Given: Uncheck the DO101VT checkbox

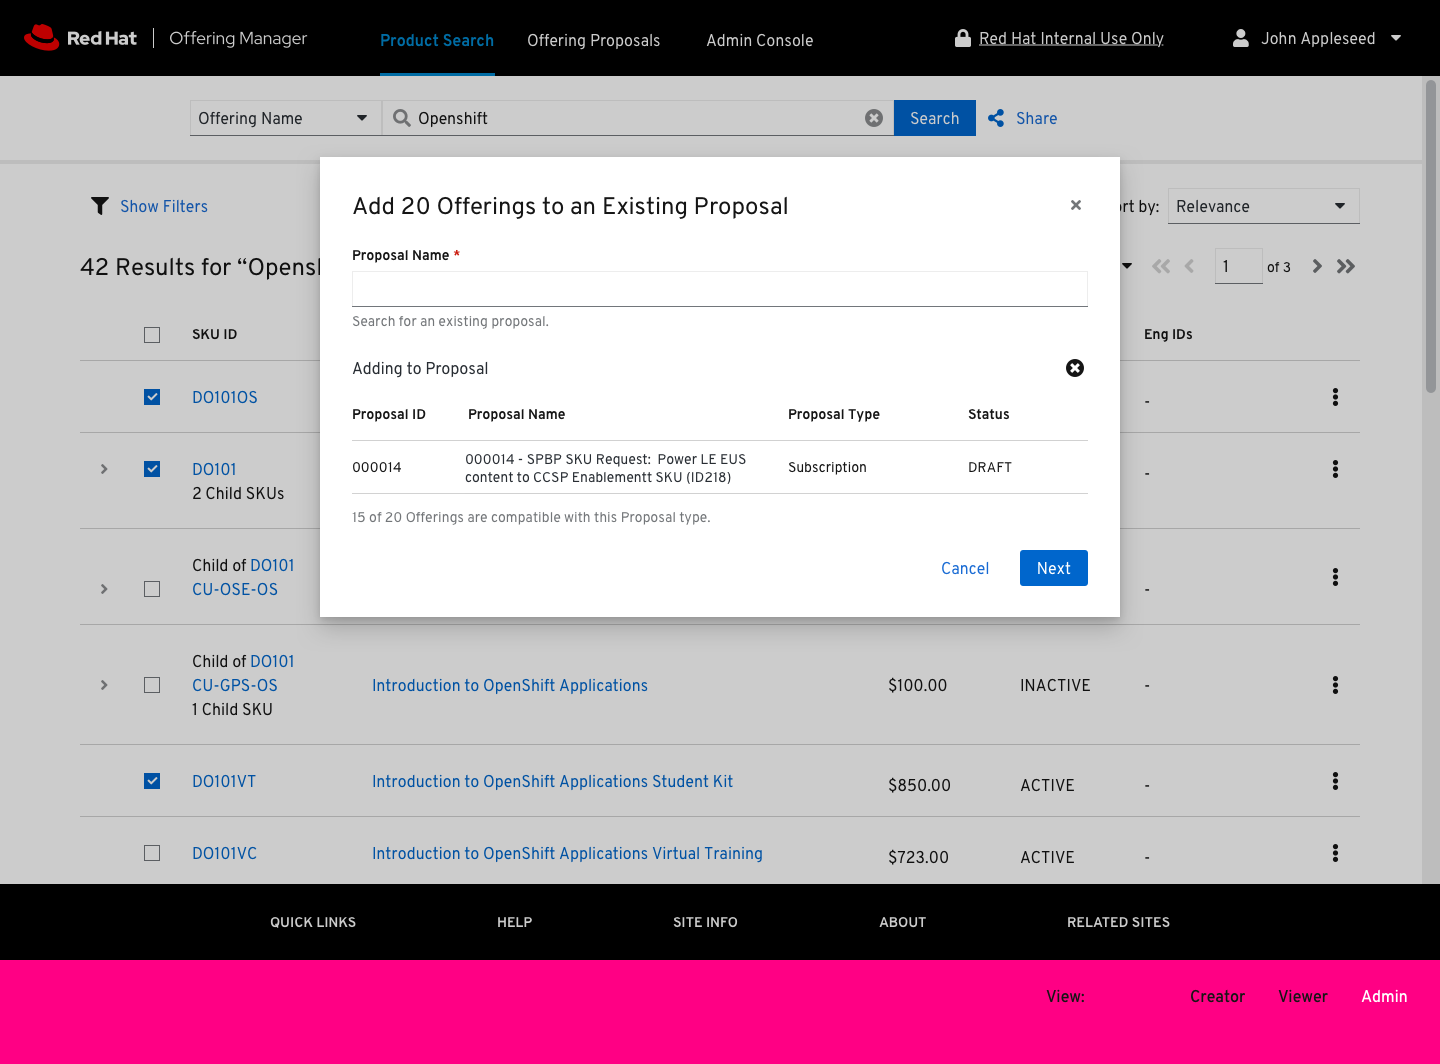Looking at the screenshot, I should point(152,781).
